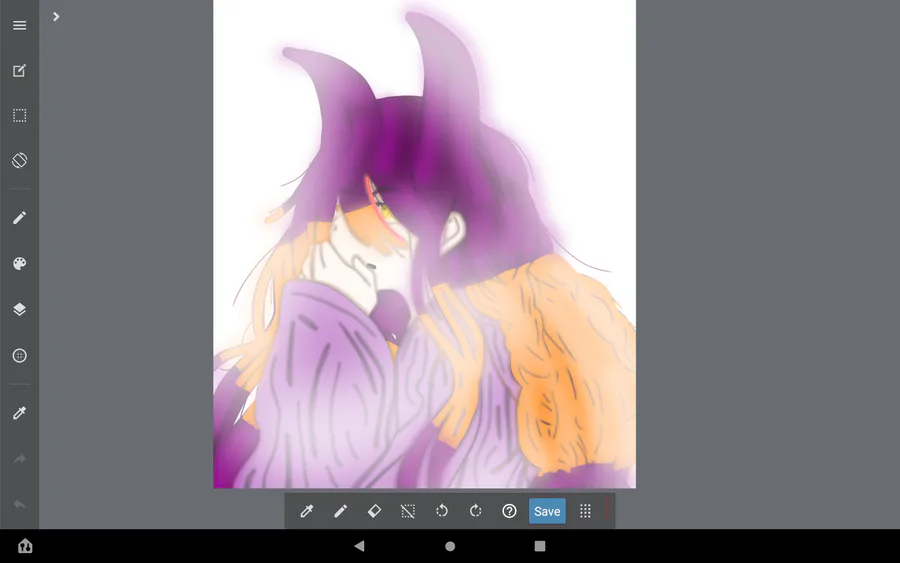Tap the Android back button
This screenshot has height=563, width=900.
pyautogui.click(x=359, y=546)
